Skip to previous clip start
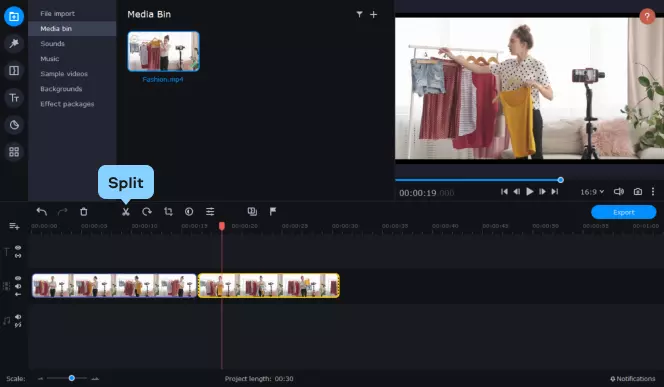Viewport: 664px width, 387px height. pos(504,192)
